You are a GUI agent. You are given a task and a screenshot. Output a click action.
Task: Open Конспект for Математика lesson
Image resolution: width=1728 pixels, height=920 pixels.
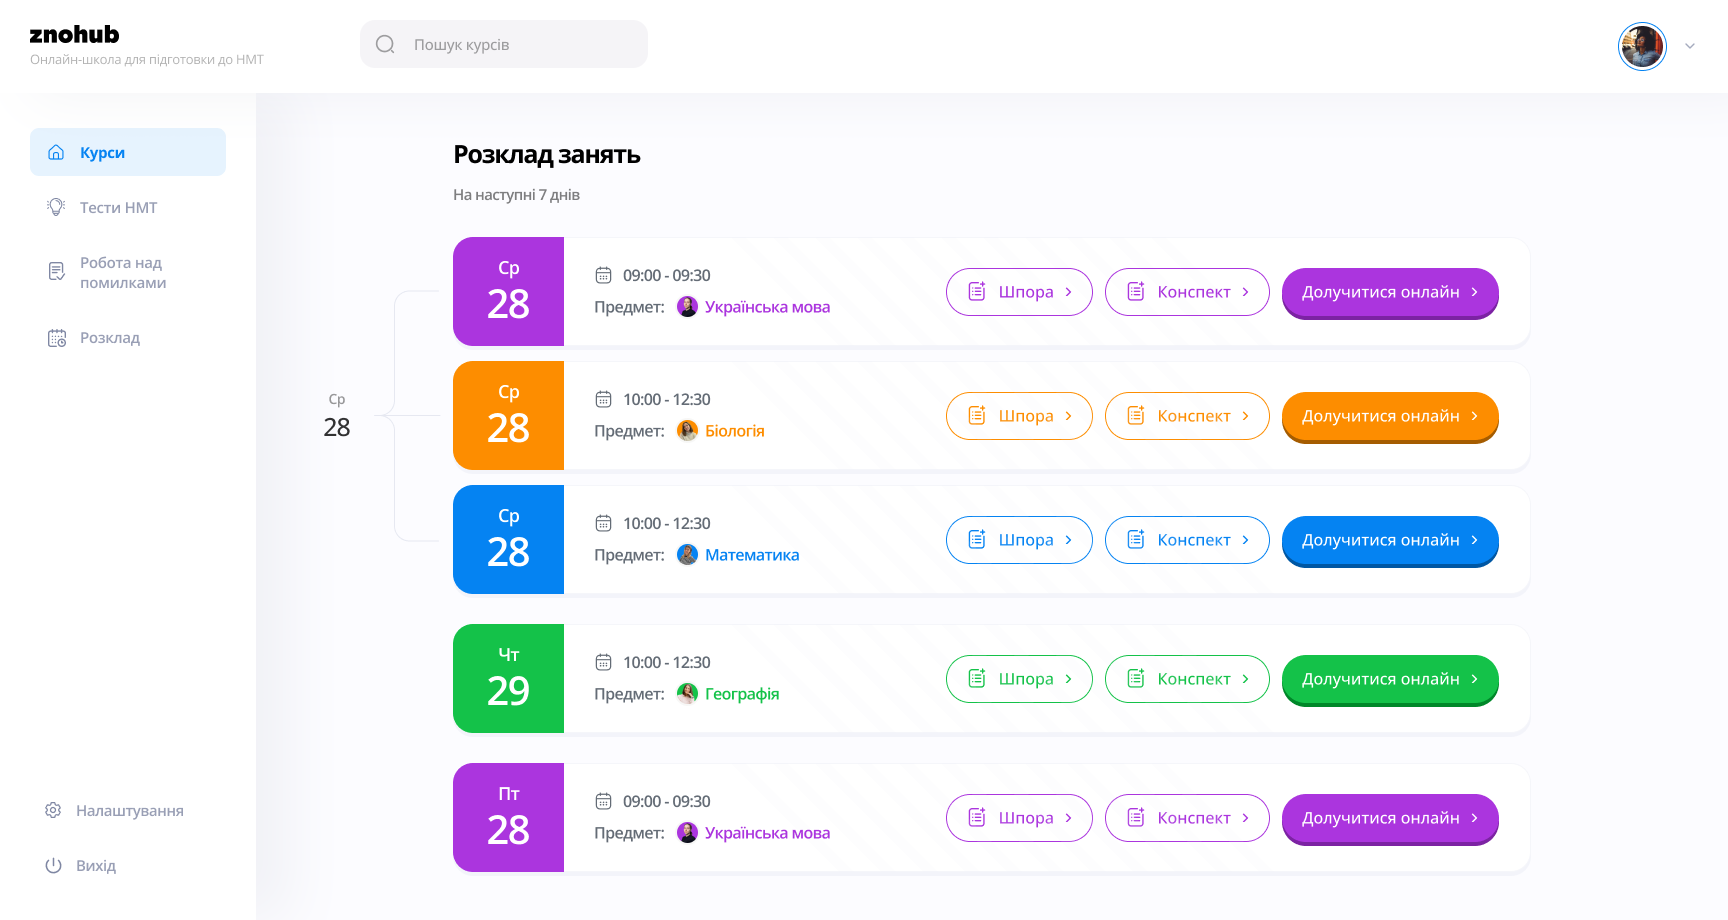(1187, 540)
